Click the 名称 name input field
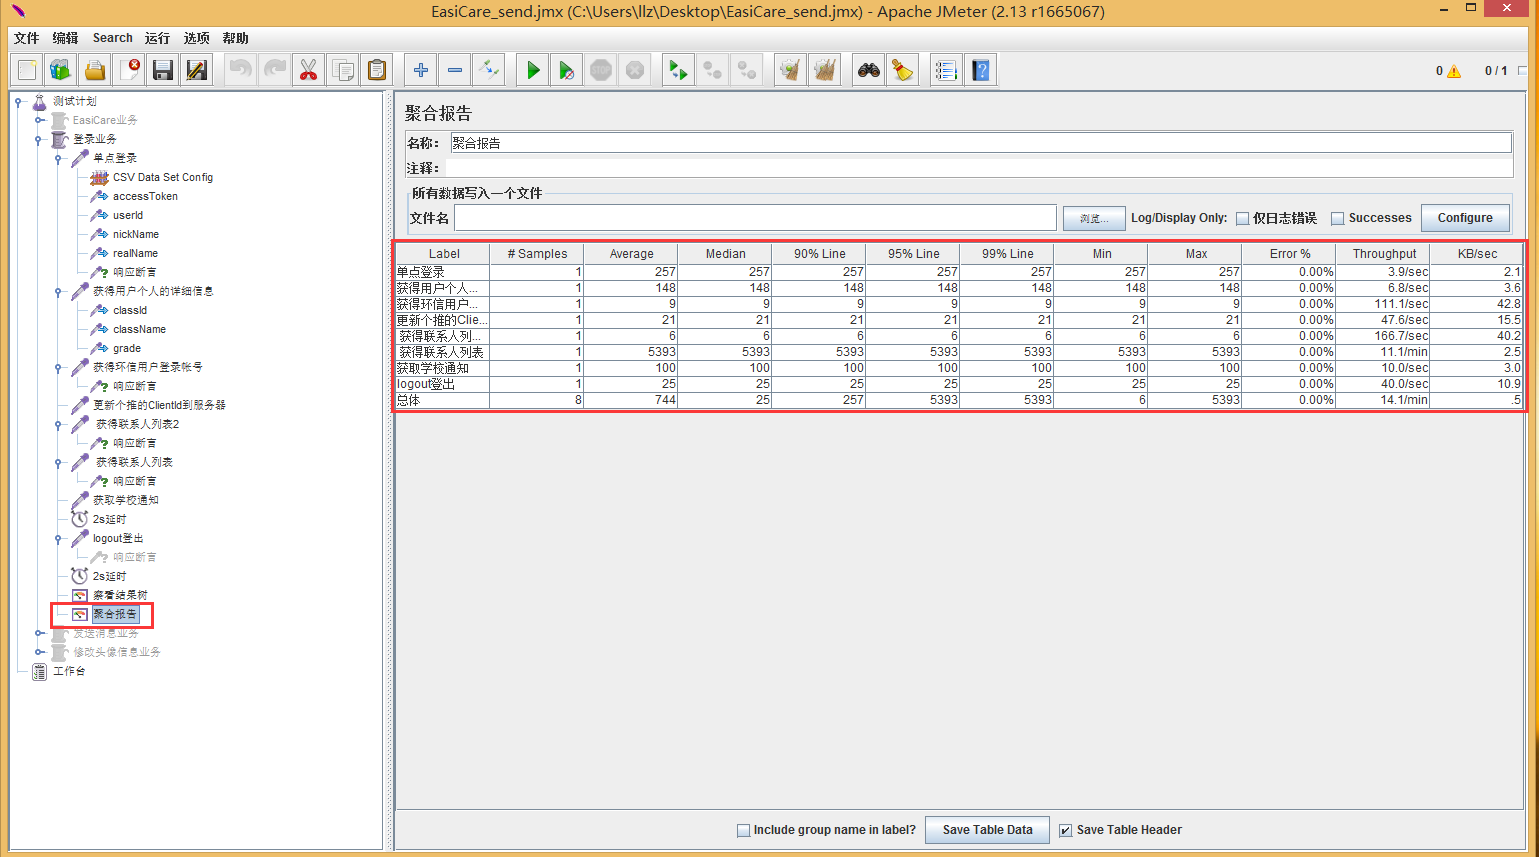 pyautogui.click(x=981, y=143)
